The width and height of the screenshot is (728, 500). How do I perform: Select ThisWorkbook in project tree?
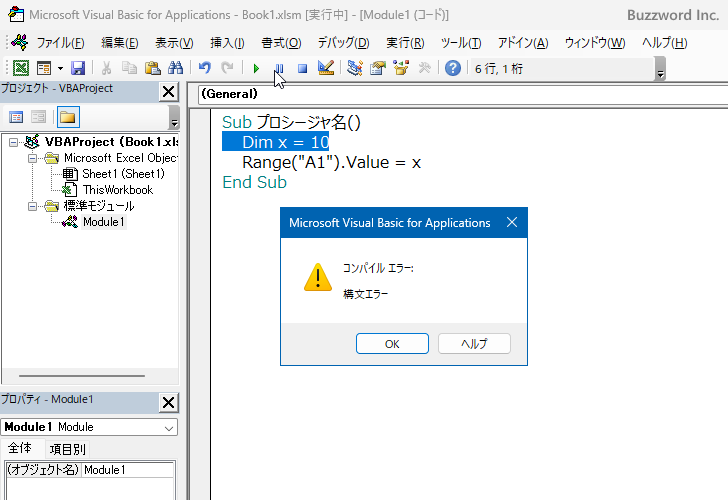118,190
